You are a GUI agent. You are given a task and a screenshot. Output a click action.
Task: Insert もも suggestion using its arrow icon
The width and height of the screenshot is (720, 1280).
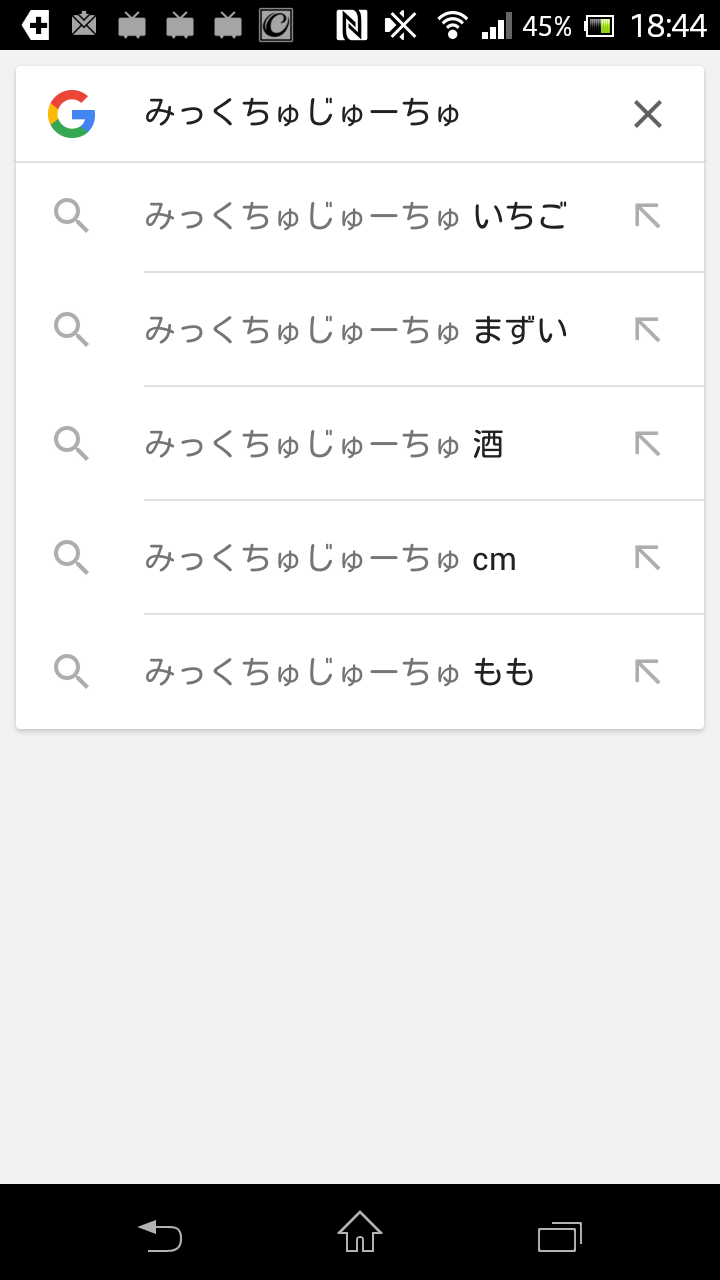click(x=648, y=672)
